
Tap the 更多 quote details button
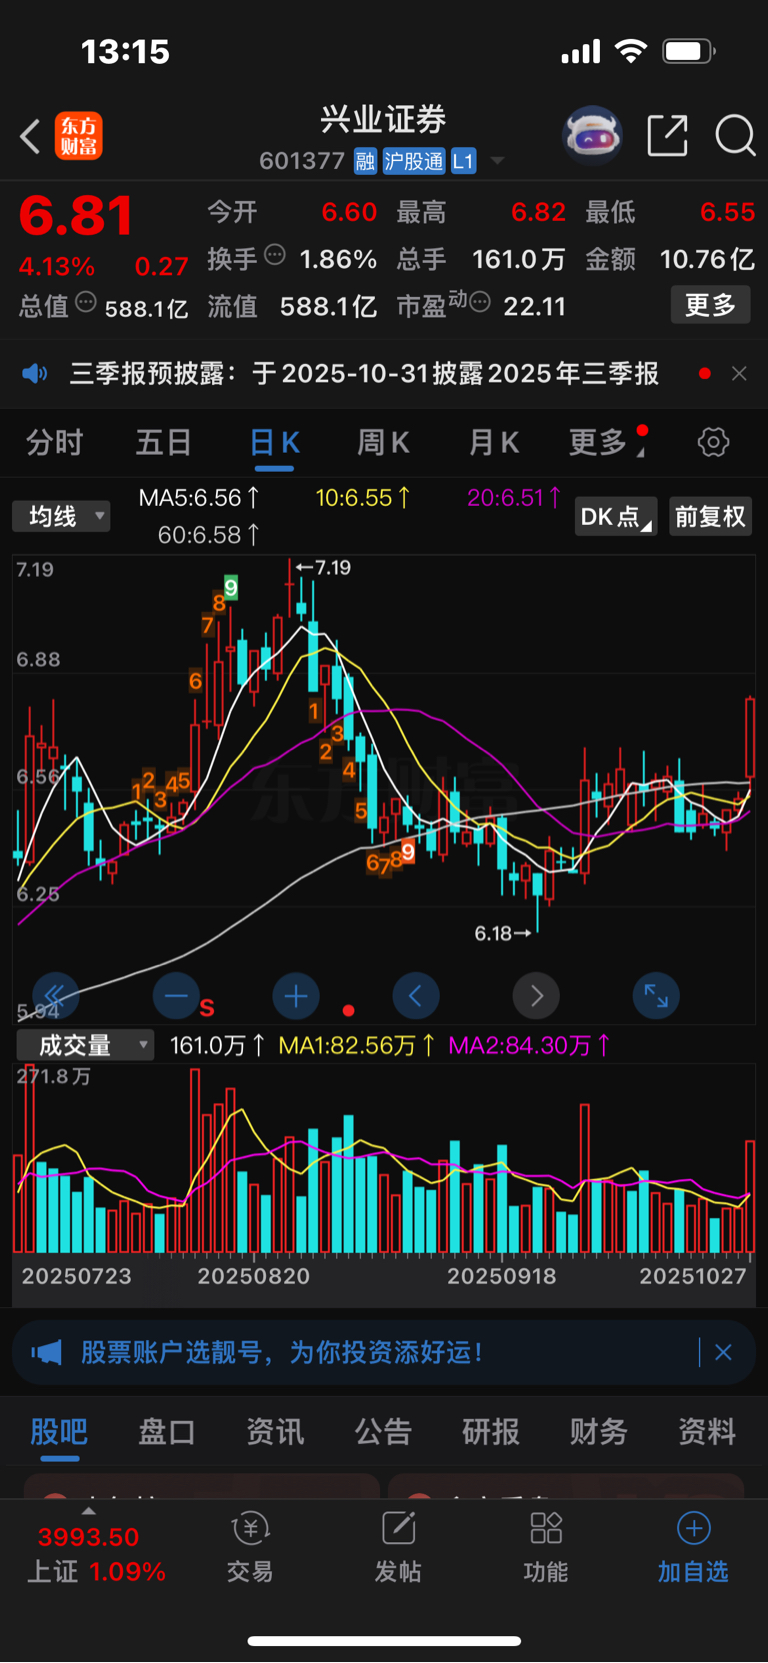(x=710, y=305)
